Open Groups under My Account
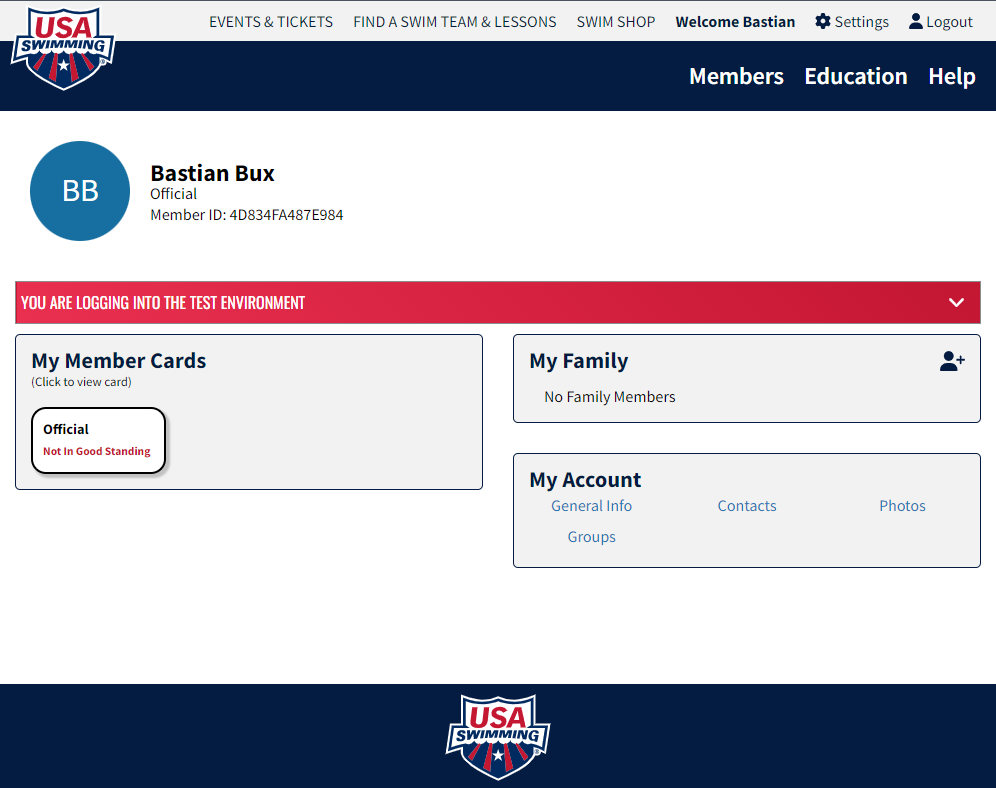 pyautogui.click(x=591, y=537)
